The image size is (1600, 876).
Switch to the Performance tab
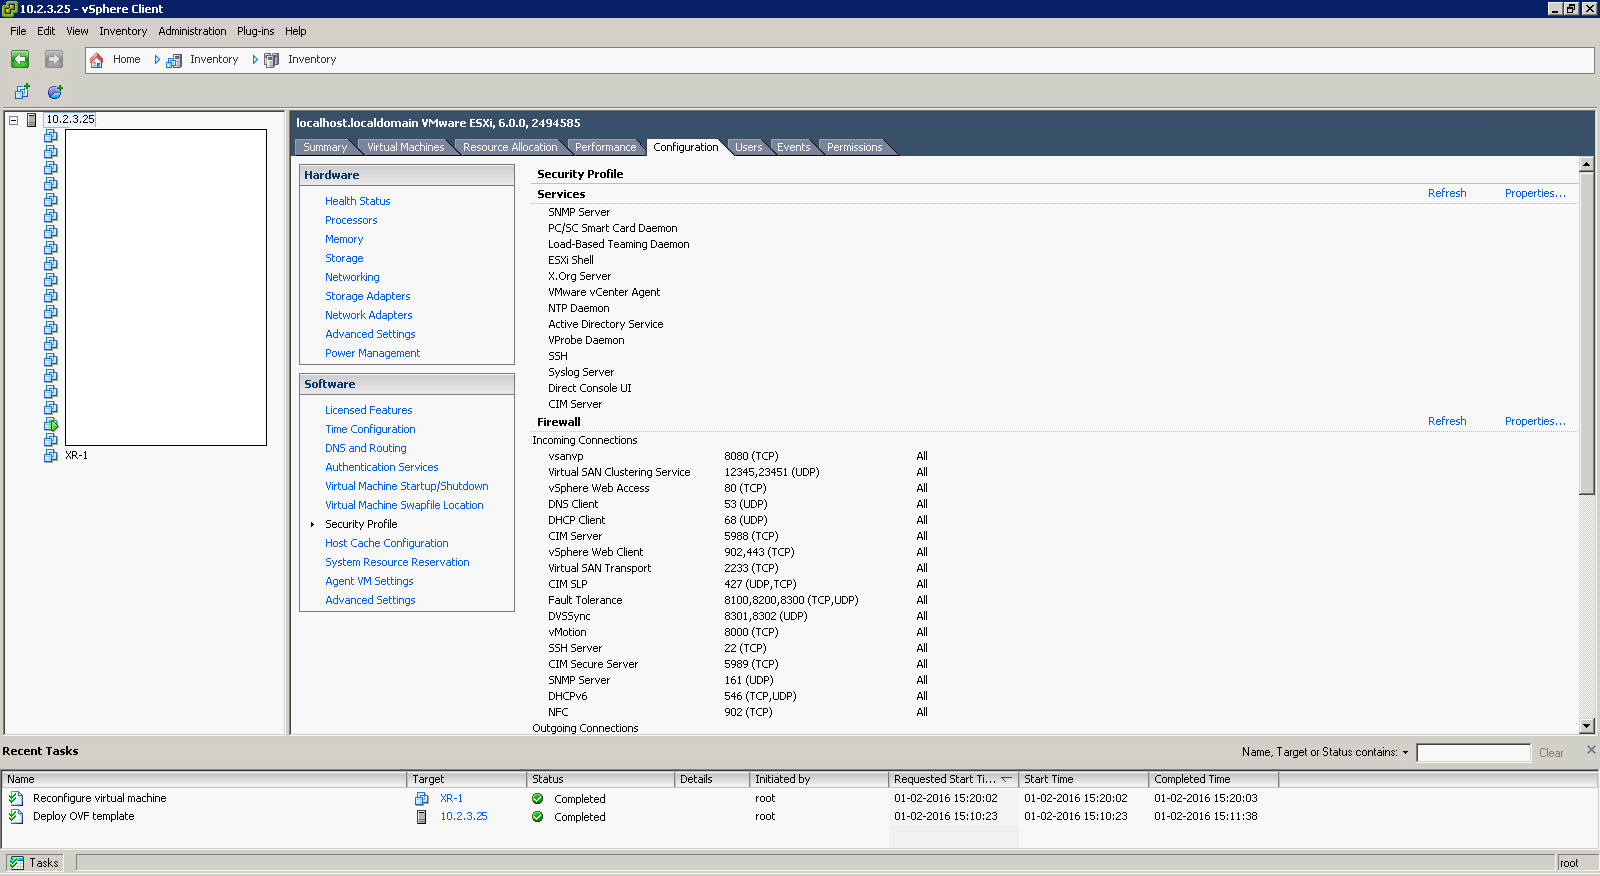click(x=605, y=147)
